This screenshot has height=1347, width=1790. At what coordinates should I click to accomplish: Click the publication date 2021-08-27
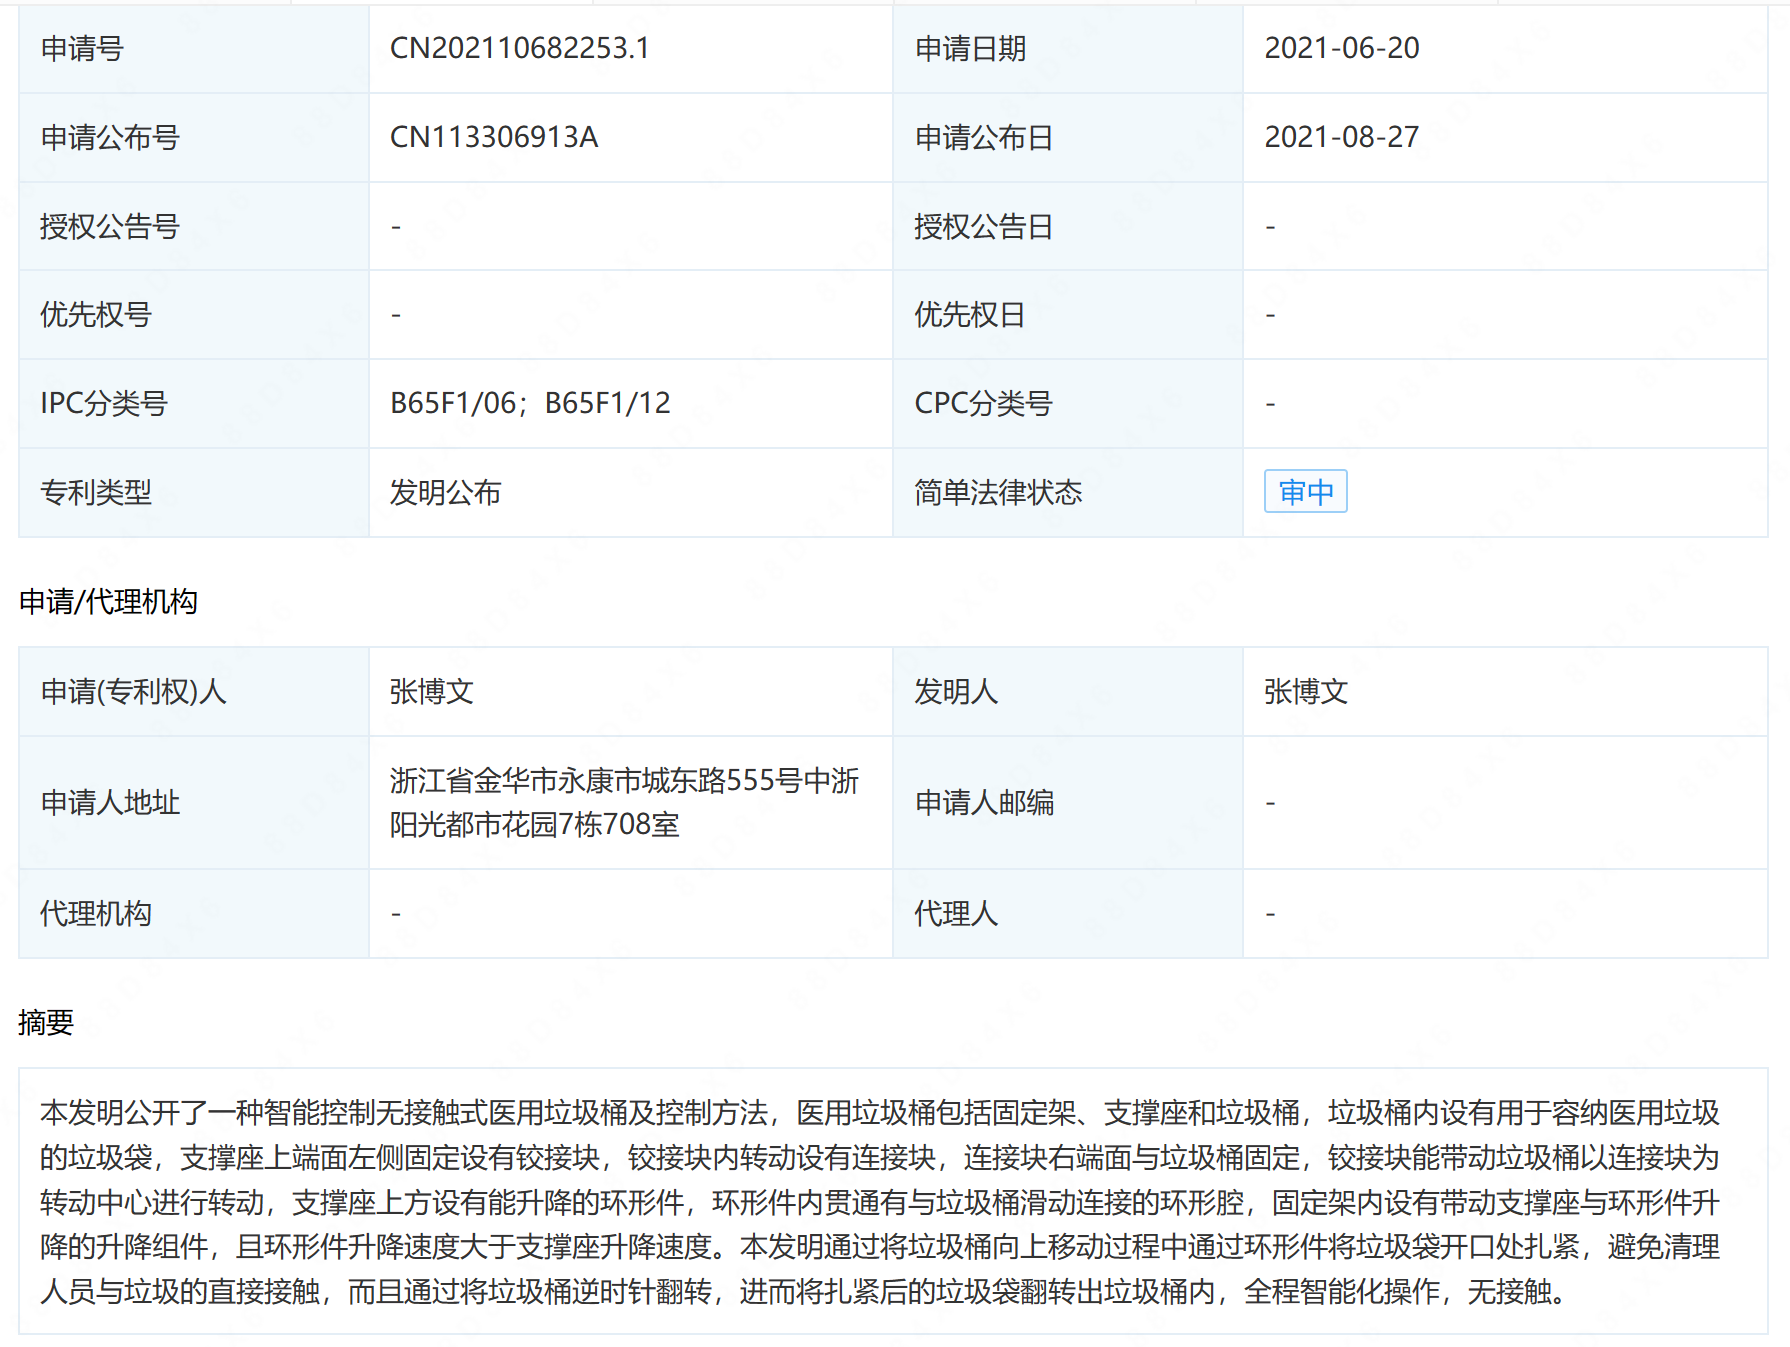(x=1341, y=137)
